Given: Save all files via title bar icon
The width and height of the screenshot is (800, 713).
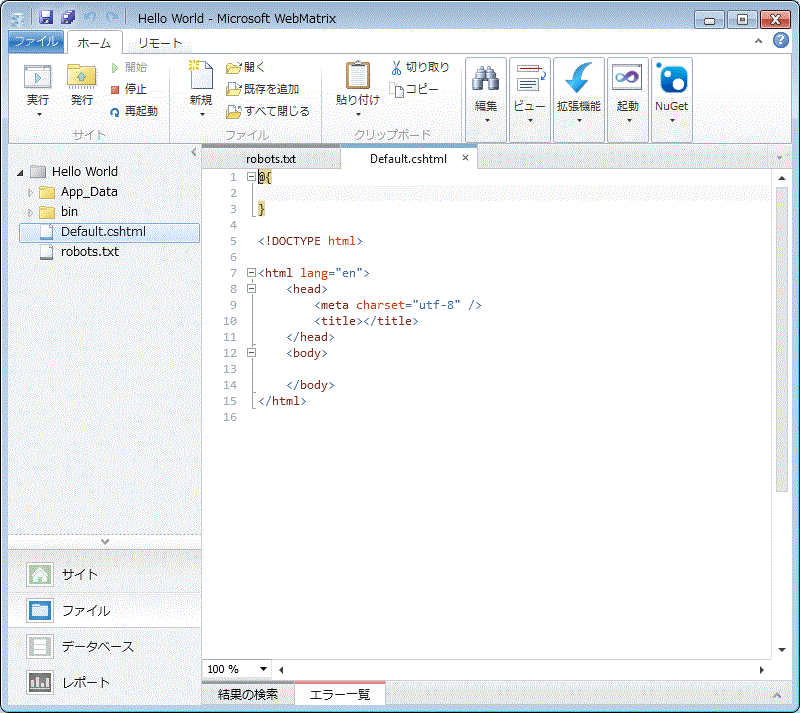Looking at the screenshot, I should click(x=68, y=18).
